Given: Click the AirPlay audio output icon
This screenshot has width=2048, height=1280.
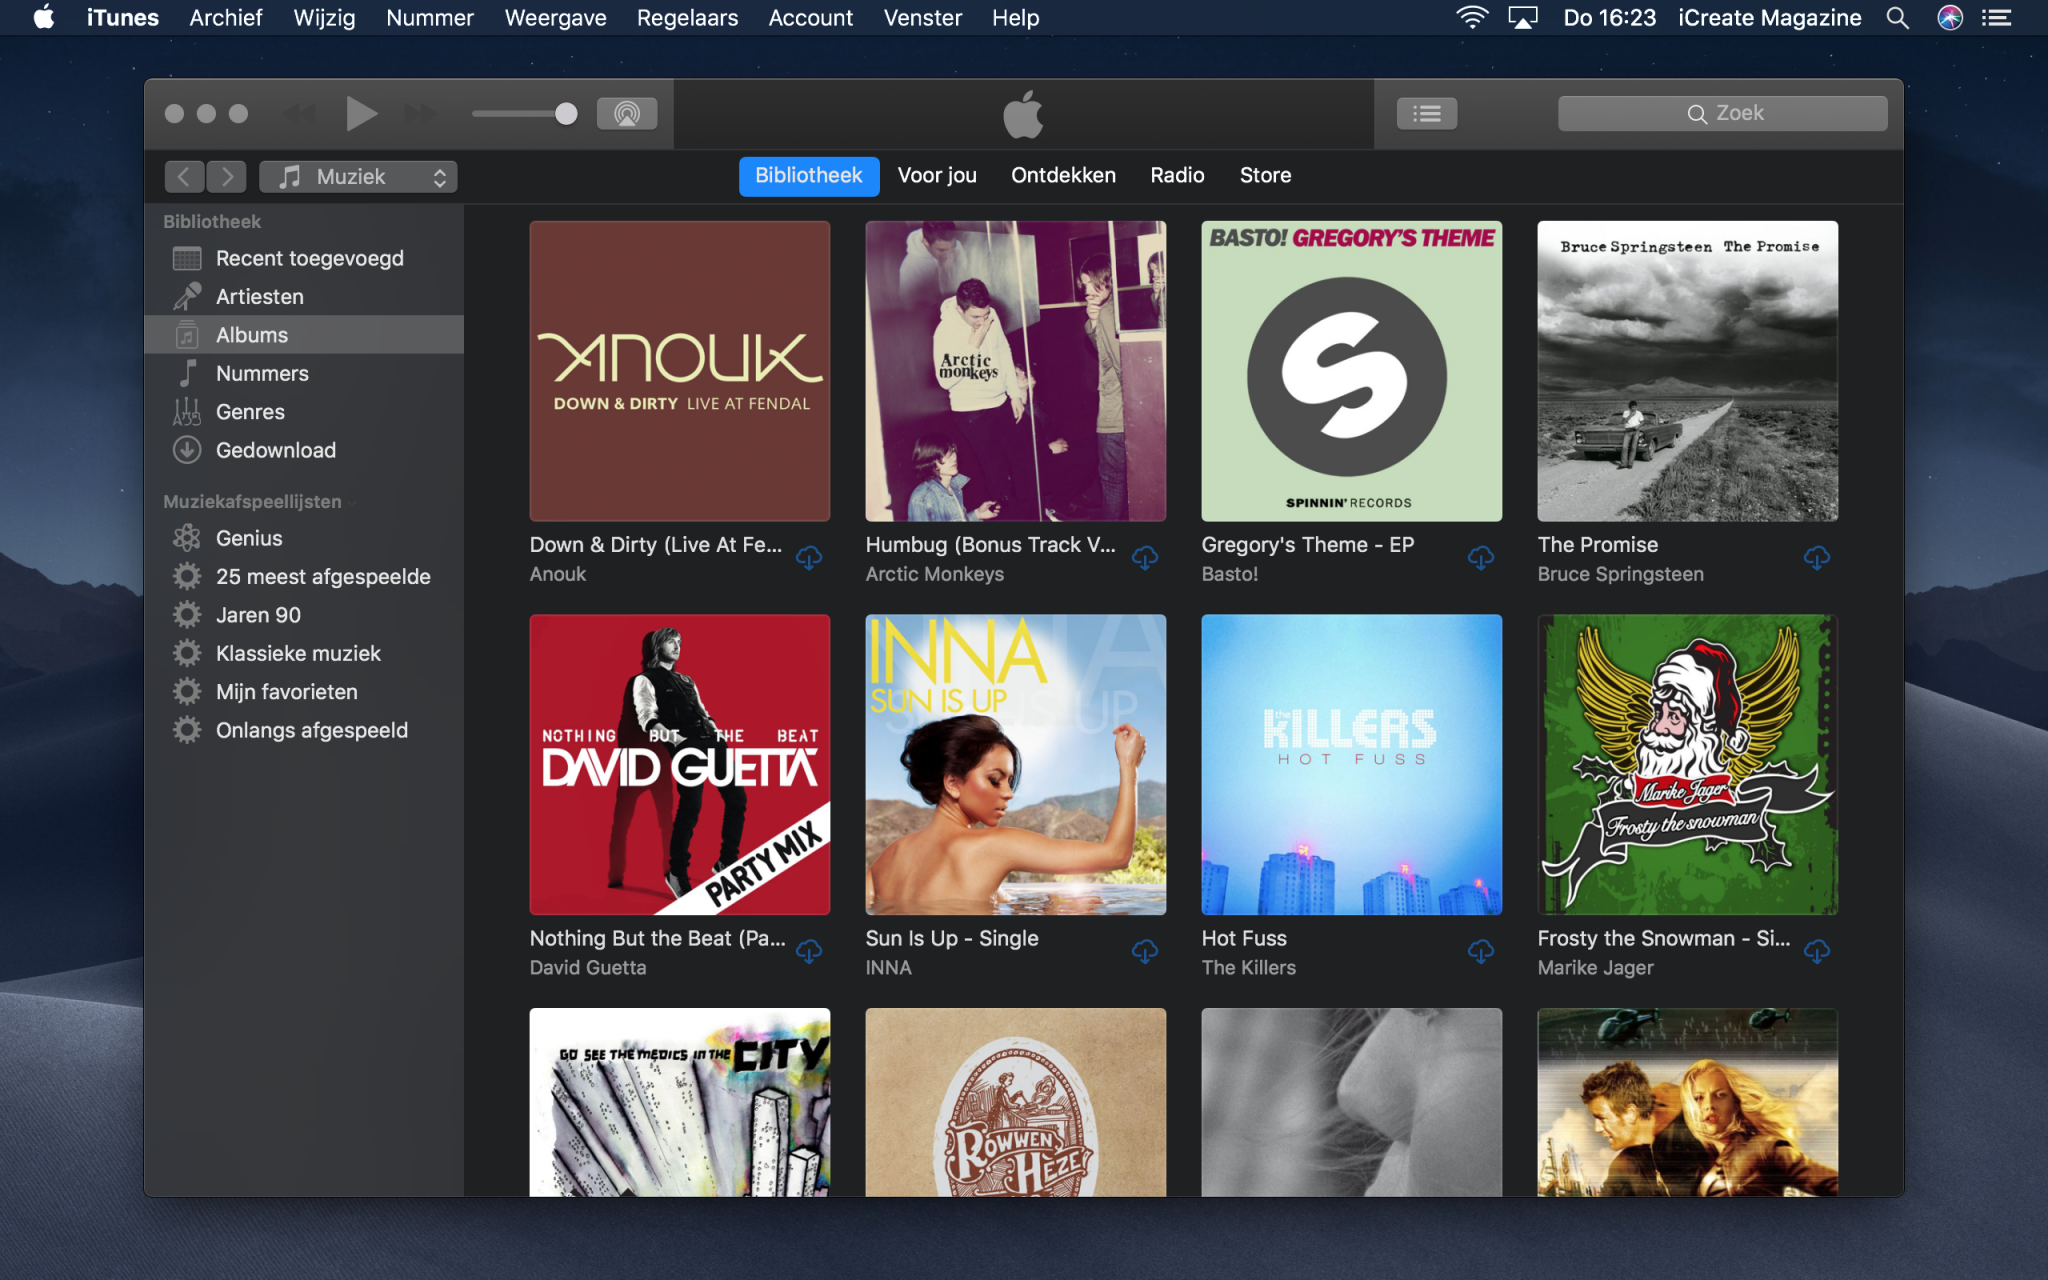Looking at the screenshot, I should [x=626, y=114].
